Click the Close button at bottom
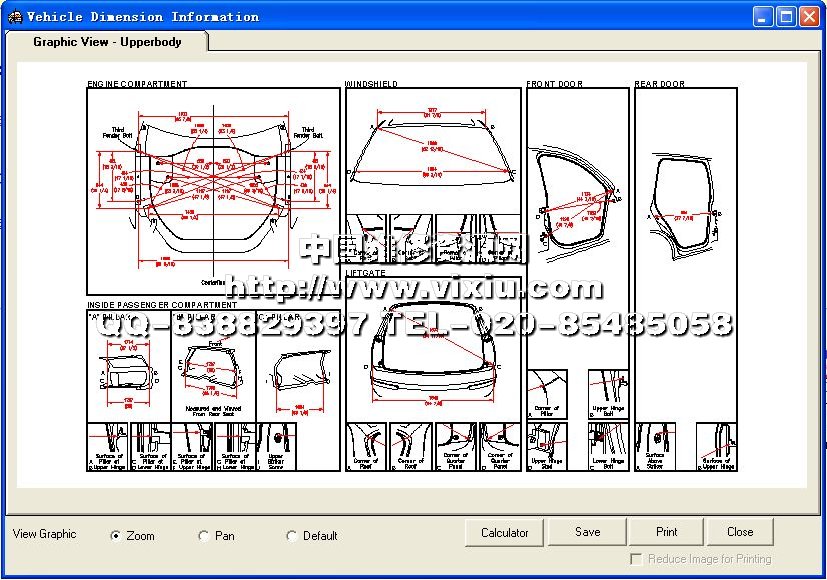This screenshot has height=580, width=827. pos(740,532)
